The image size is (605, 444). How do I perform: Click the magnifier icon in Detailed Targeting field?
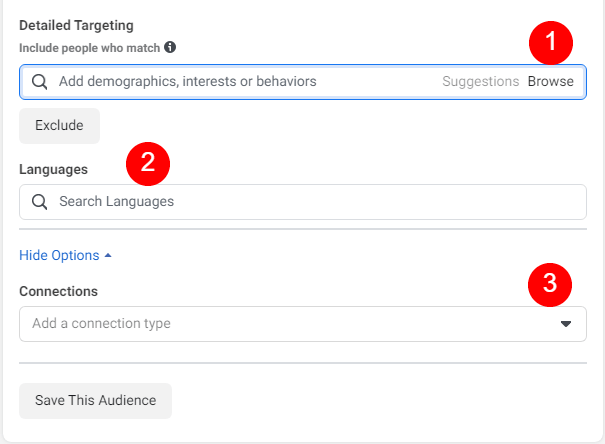point(40,82)
